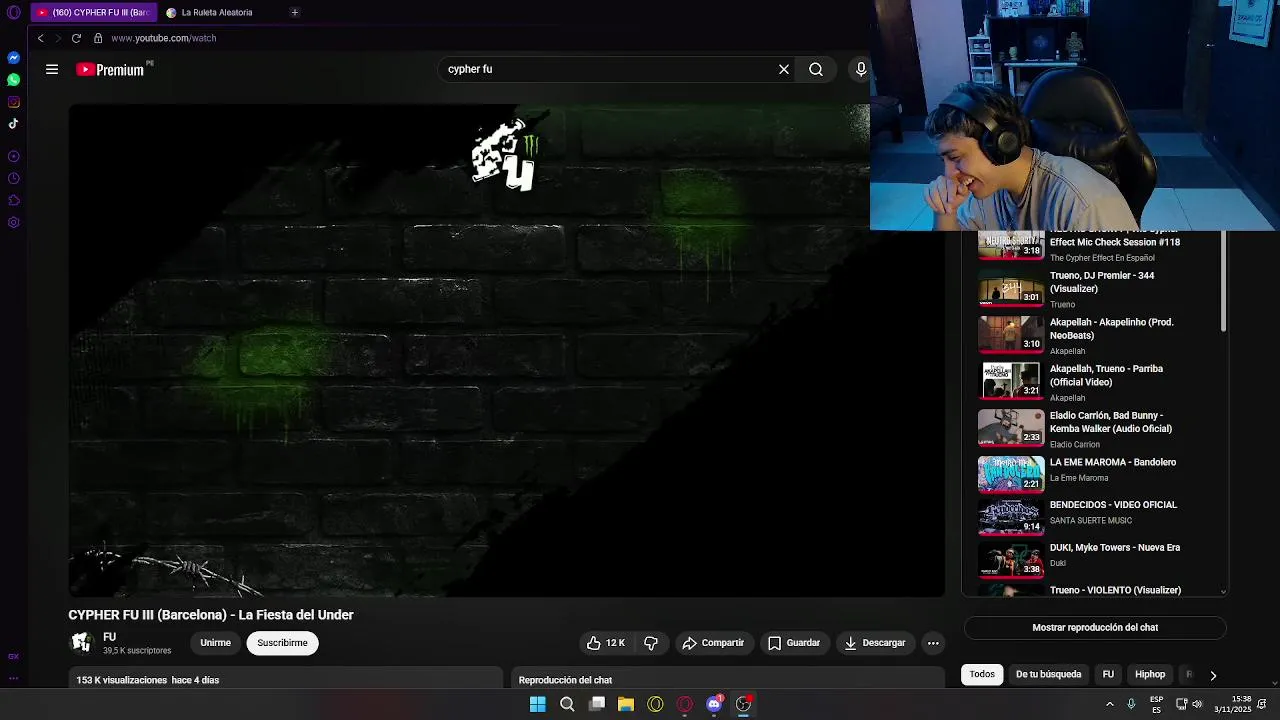Open BENDECIDOS - VIDEO OFICIAL title
This screenshot has width=1280, height=720.
click(x=1113, y=505)
